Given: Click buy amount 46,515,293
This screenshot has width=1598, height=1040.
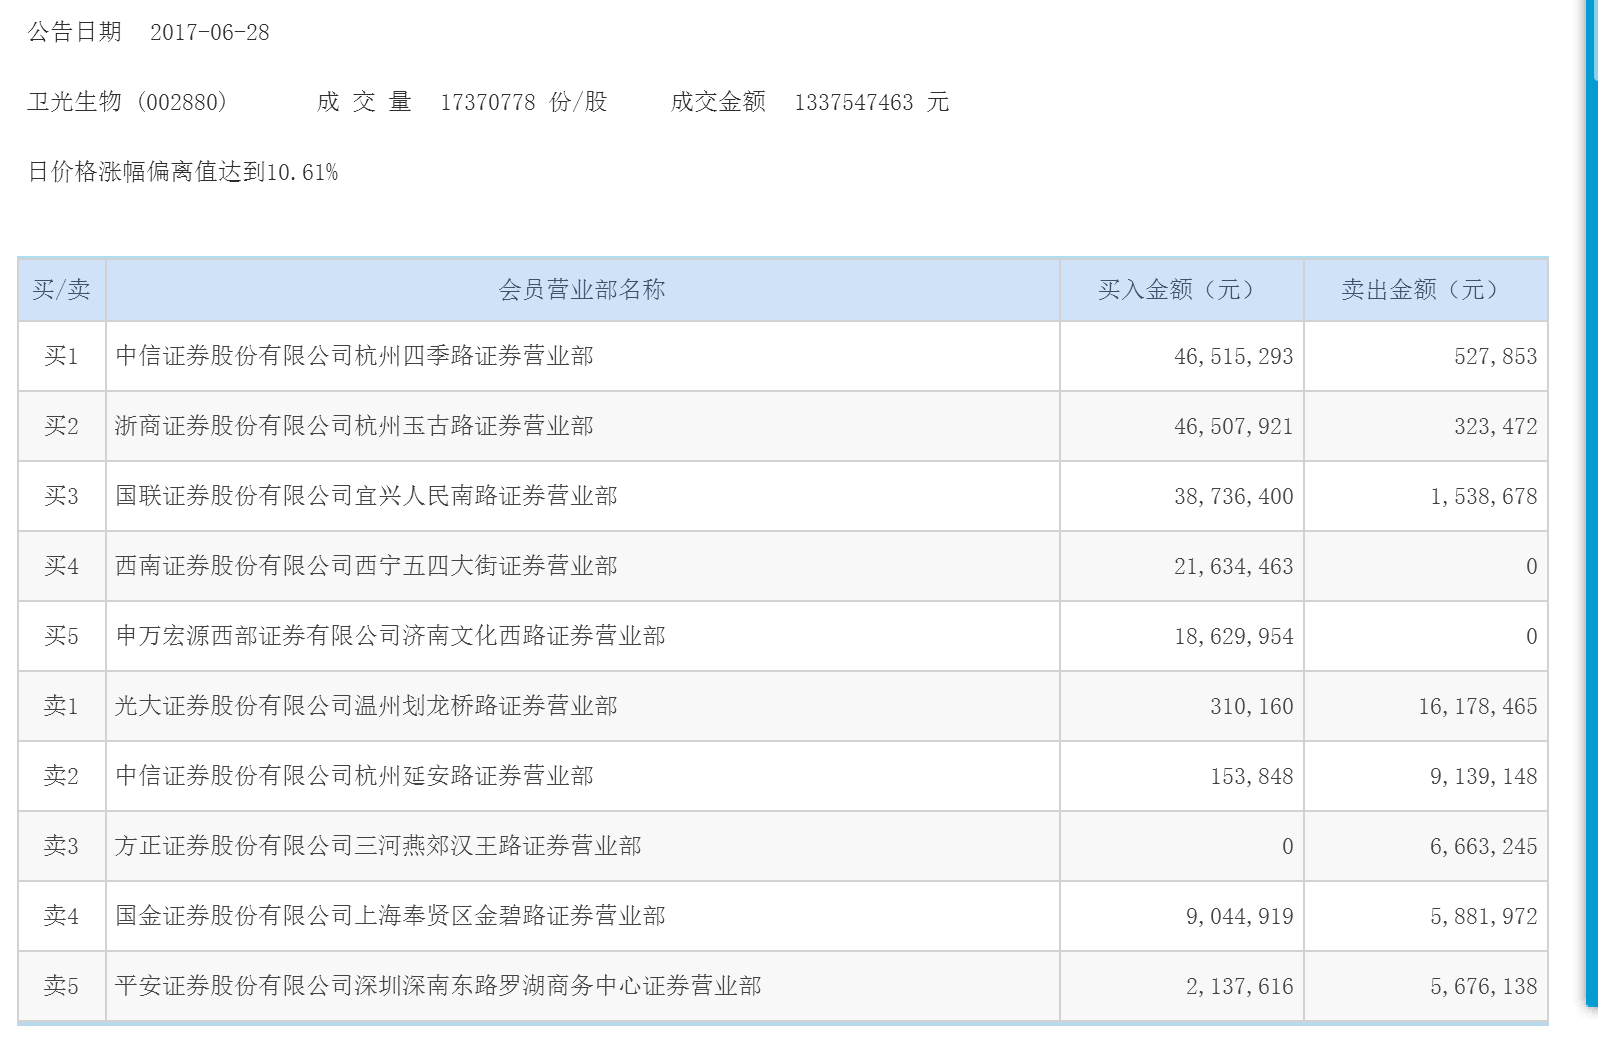Looking at the screenshot, I should (1234, 357).
